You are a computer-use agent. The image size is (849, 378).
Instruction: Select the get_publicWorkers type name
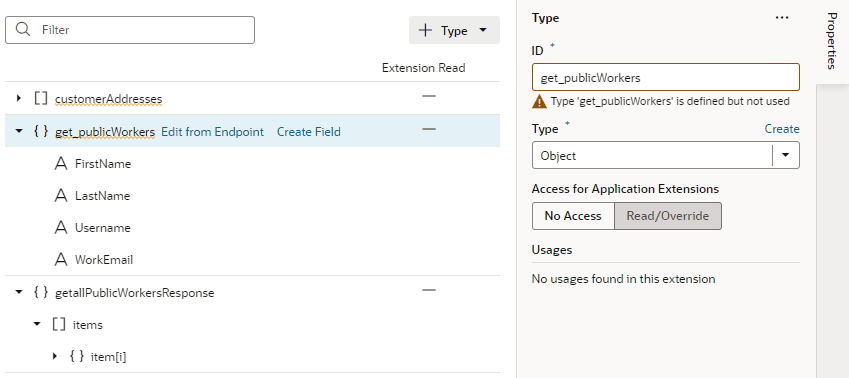coord(105,132)
